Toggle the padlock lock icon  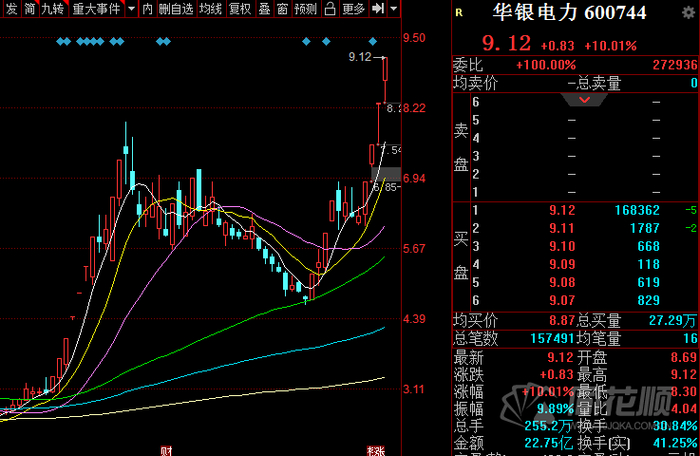[330, 8]
